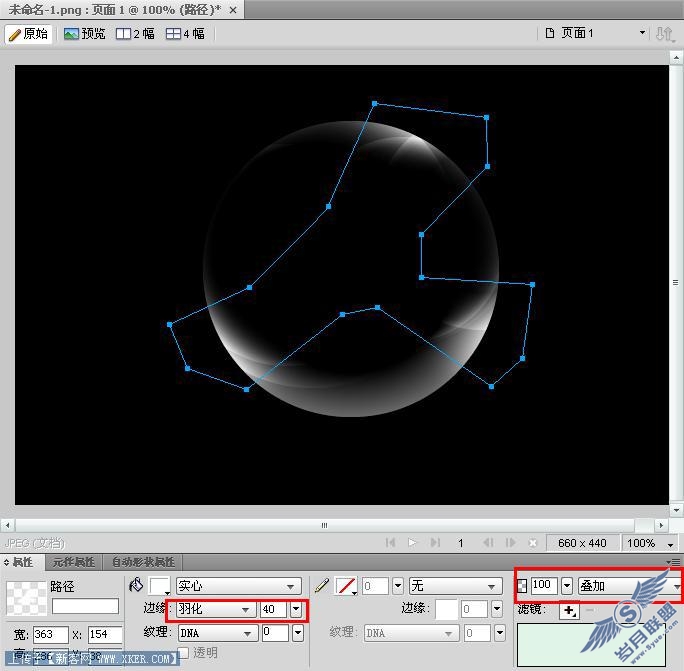The image size is (684, 671).
Task: Open the stroke edge value slider arrow
Action: (x=497, y=609)
